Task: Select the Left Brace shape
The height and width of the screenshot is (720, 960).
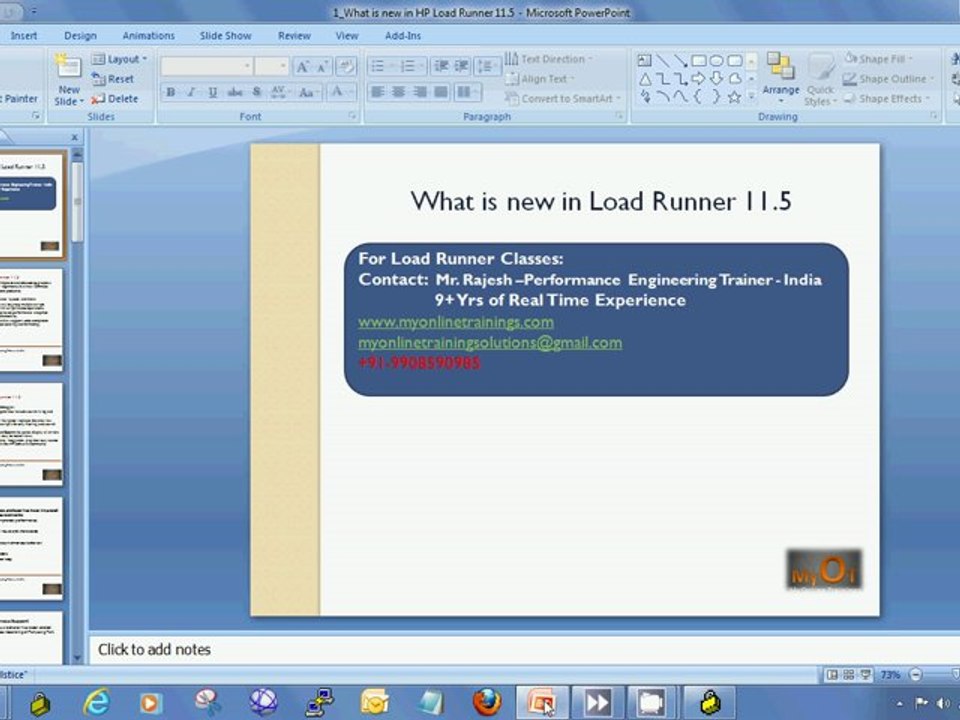Action: [698, 97]
